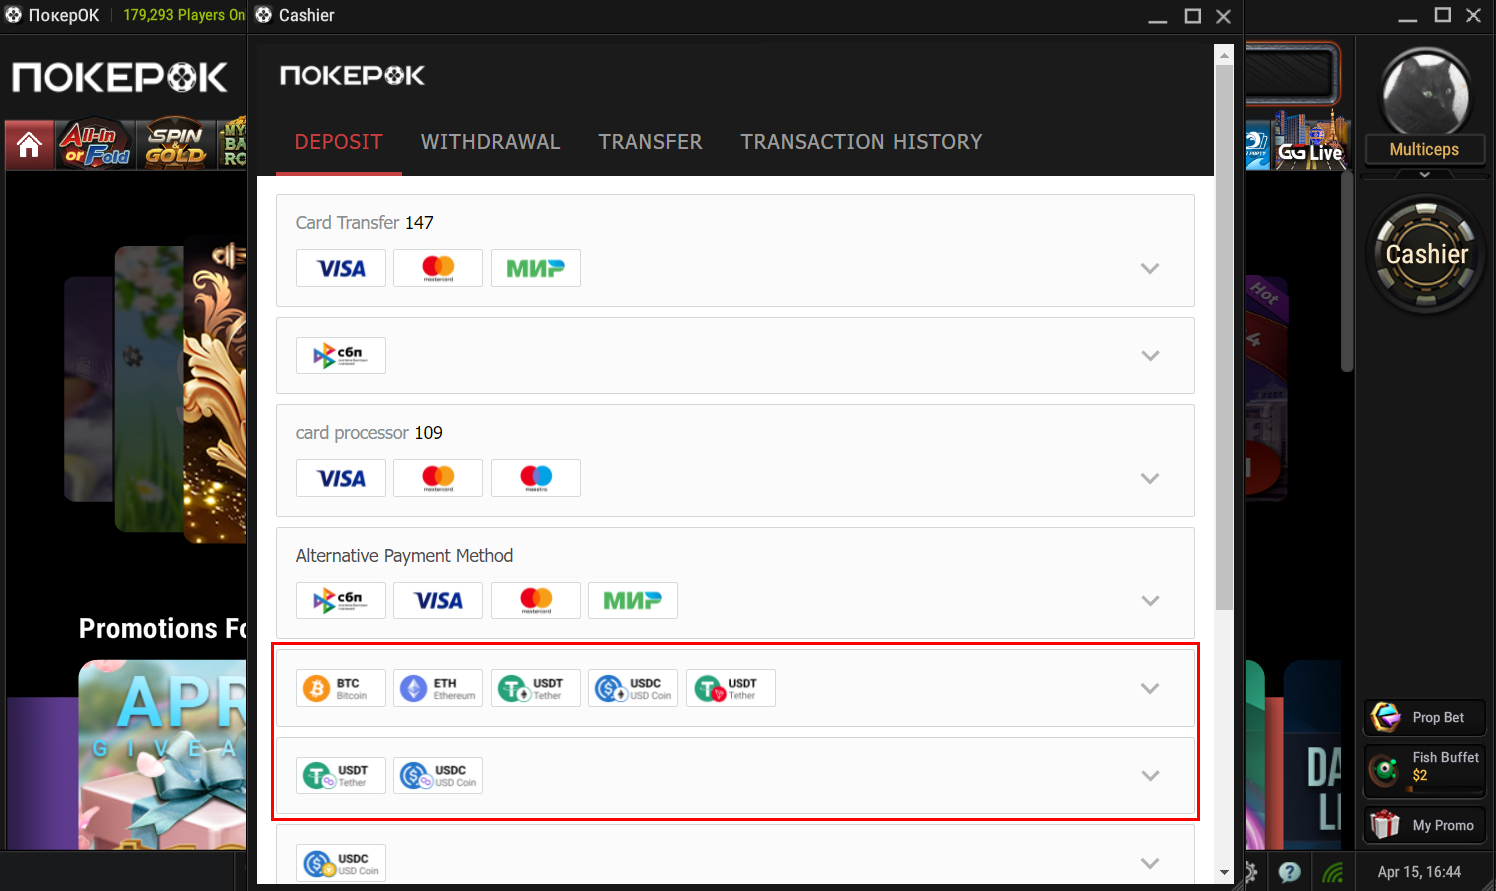
Task: Expand the Alternative Payment Method section
Action: (x=1150, y=601)
